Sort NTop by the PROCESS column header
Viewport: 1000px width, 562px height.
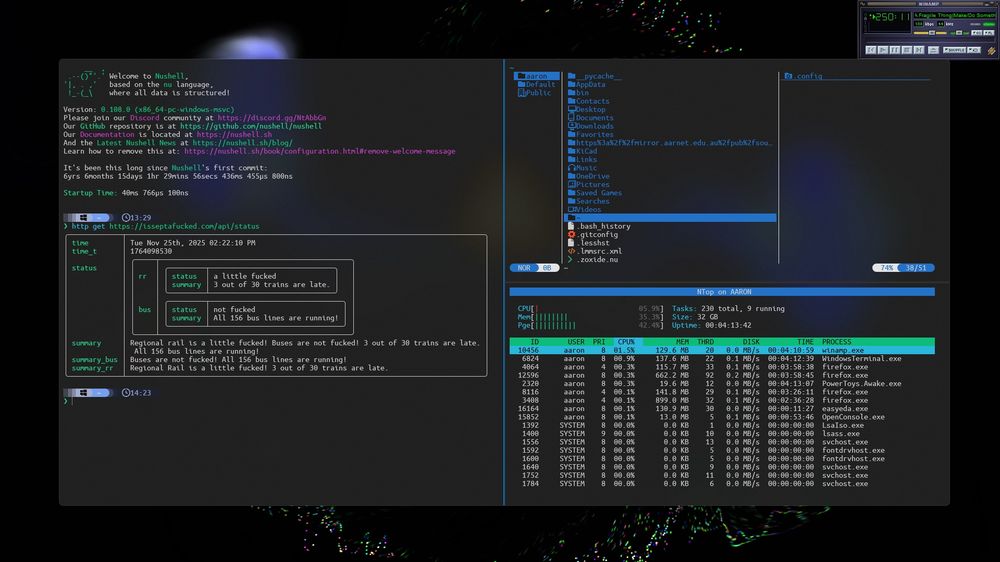(x=837, y=342)
